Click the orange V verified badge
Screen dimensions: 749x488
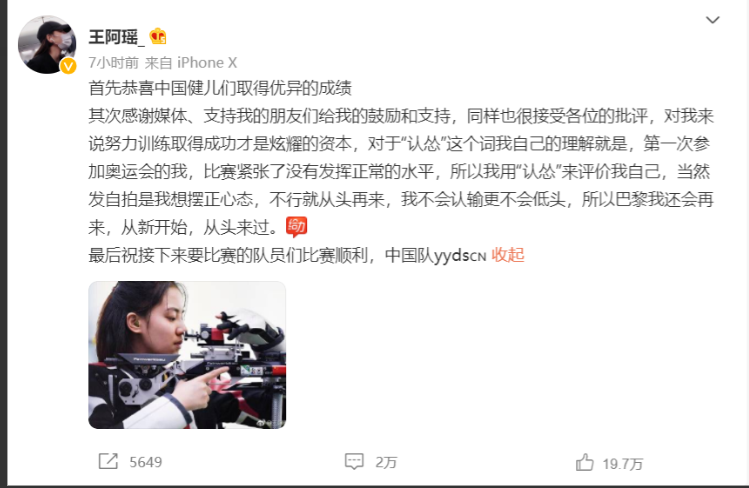tap(68, 66)
